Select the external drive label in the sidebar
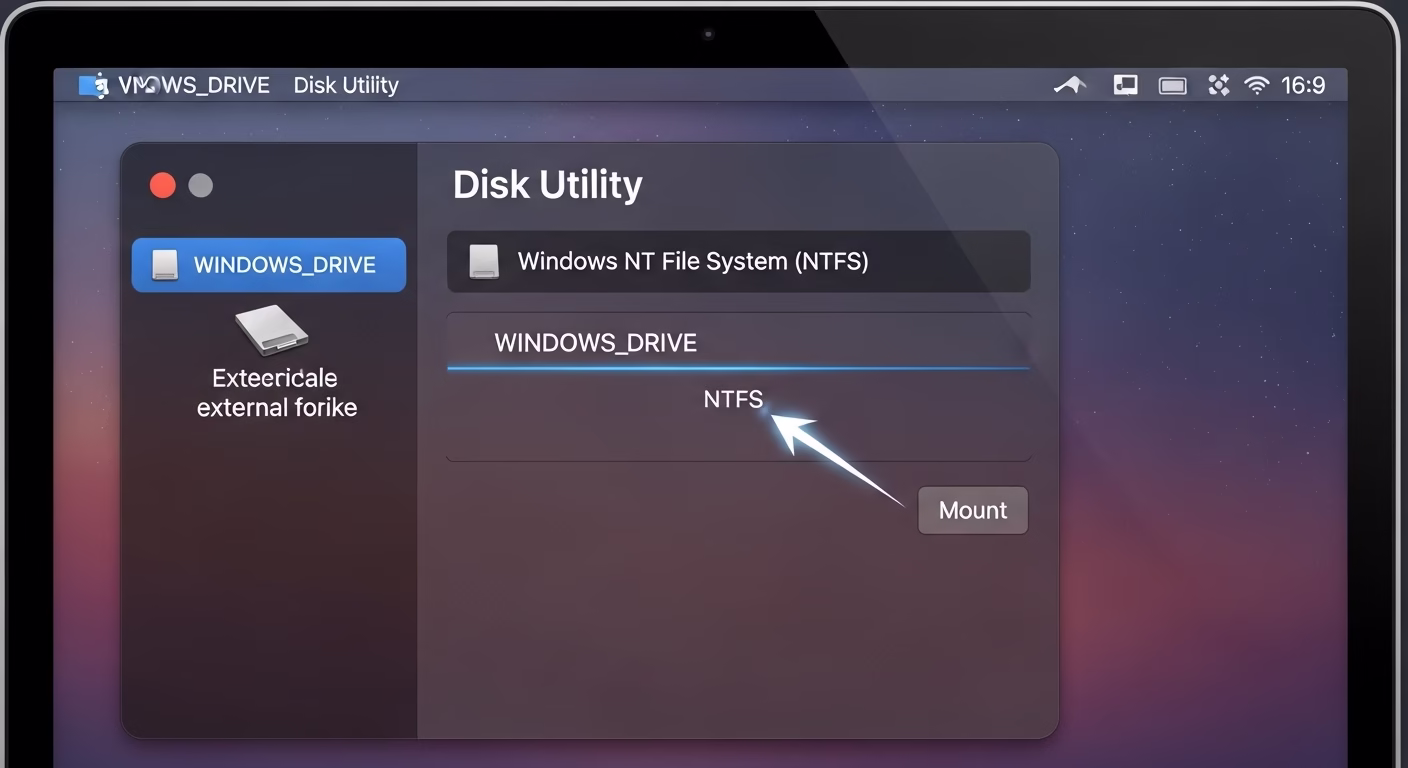Viewport: 1408px width, 768px height. 276,393
